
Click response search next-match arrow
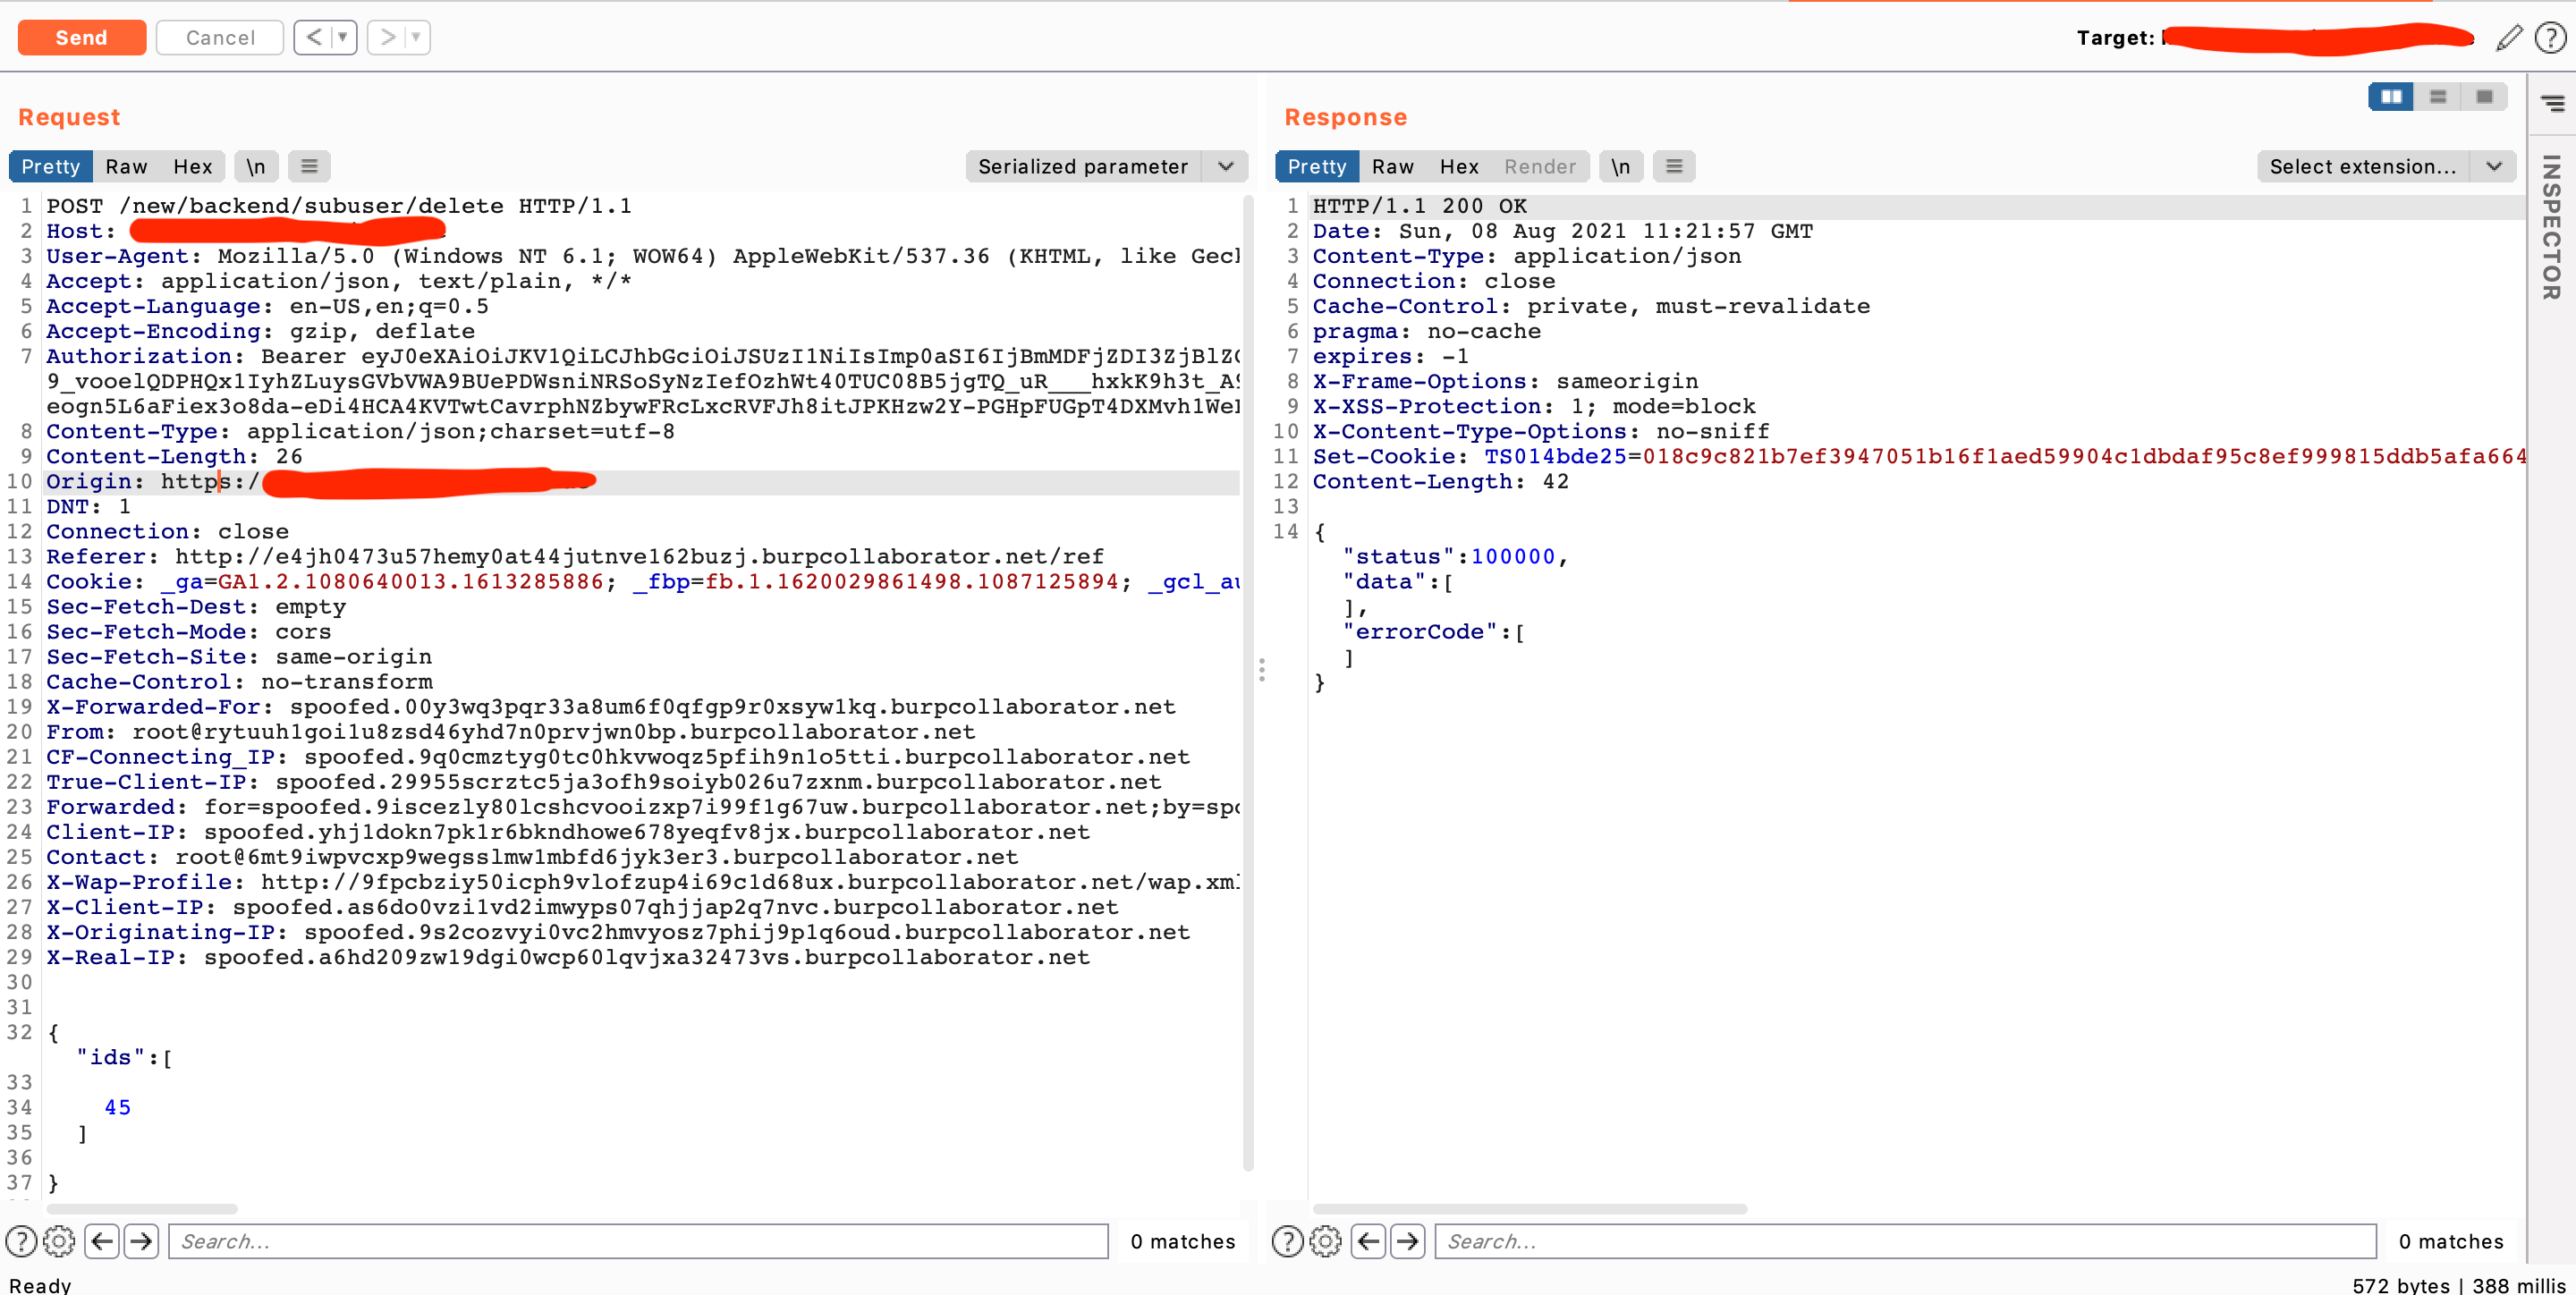[1408, 1241]
